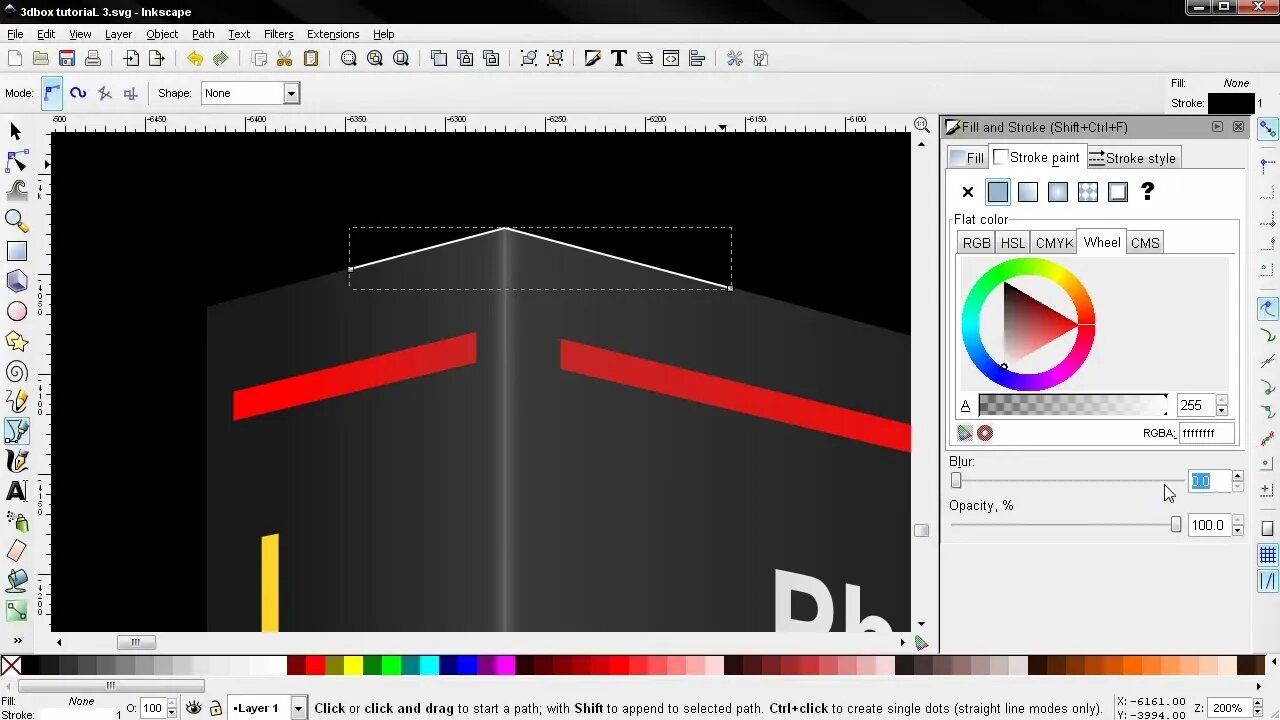Select the Text tool in toolbox

tap(16, 491)
